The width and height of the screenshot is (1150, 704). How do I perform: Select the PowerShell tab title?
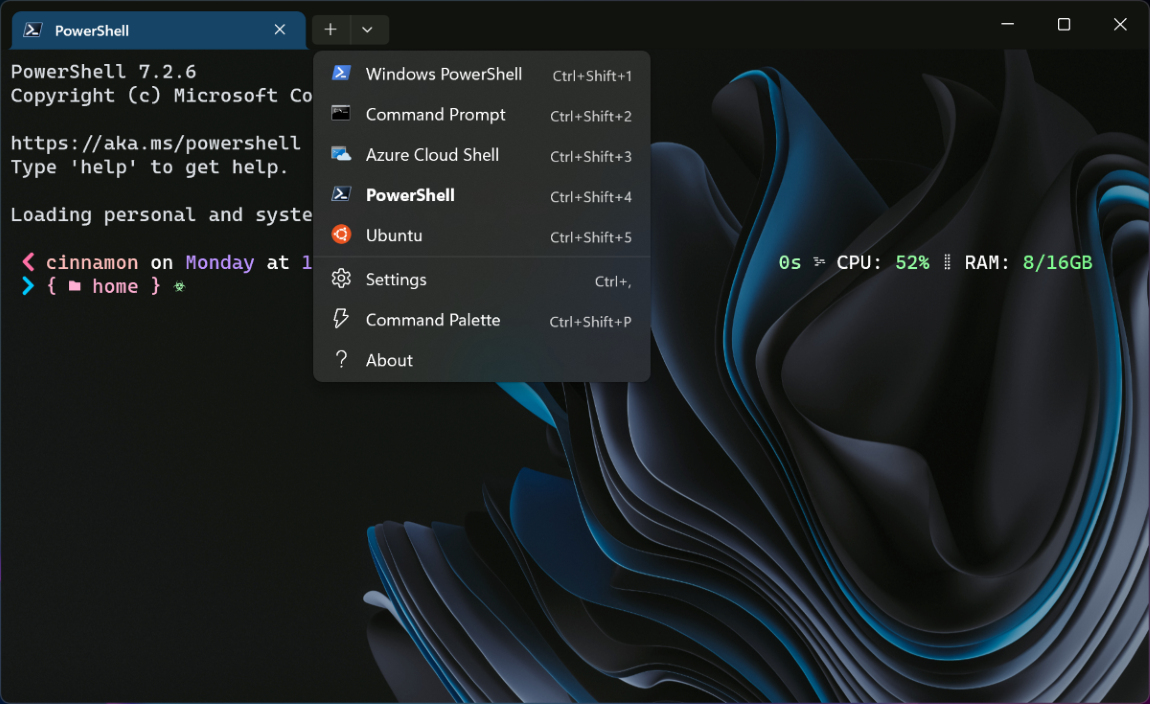92,31
